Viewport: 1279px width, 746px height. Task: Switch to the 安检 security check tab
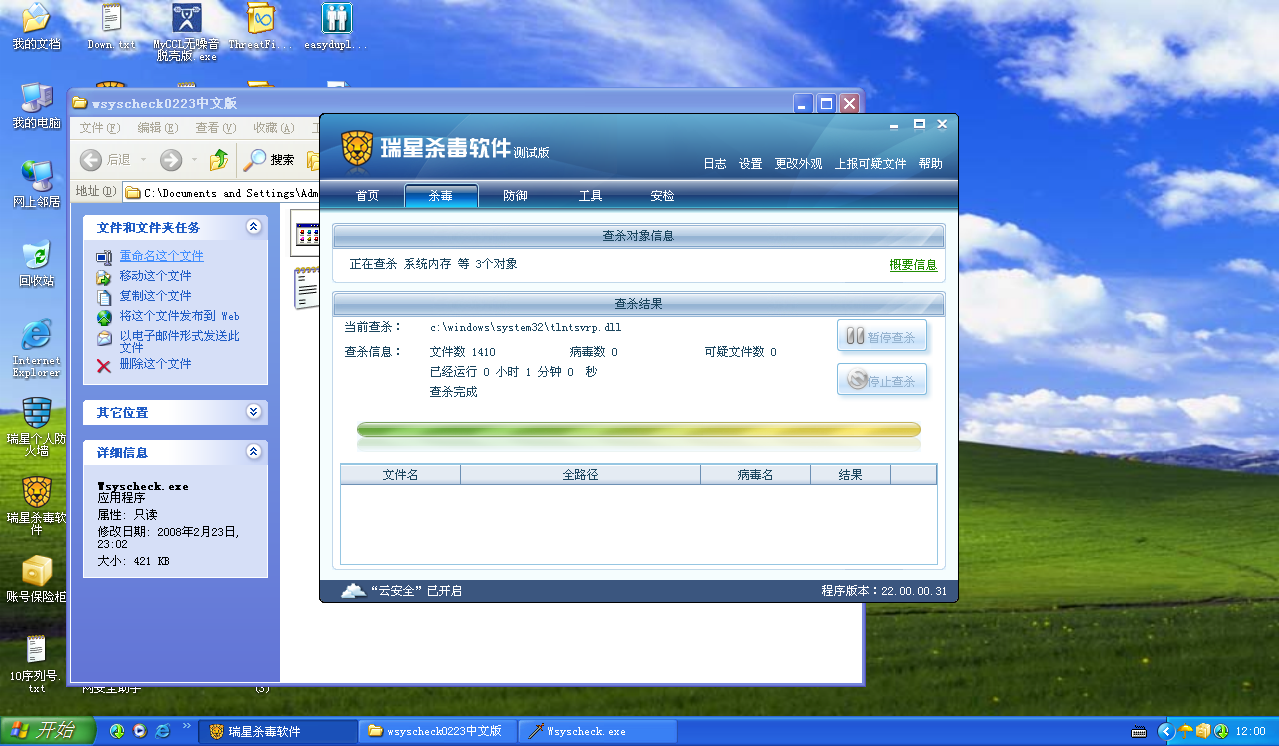coord(662,196)
